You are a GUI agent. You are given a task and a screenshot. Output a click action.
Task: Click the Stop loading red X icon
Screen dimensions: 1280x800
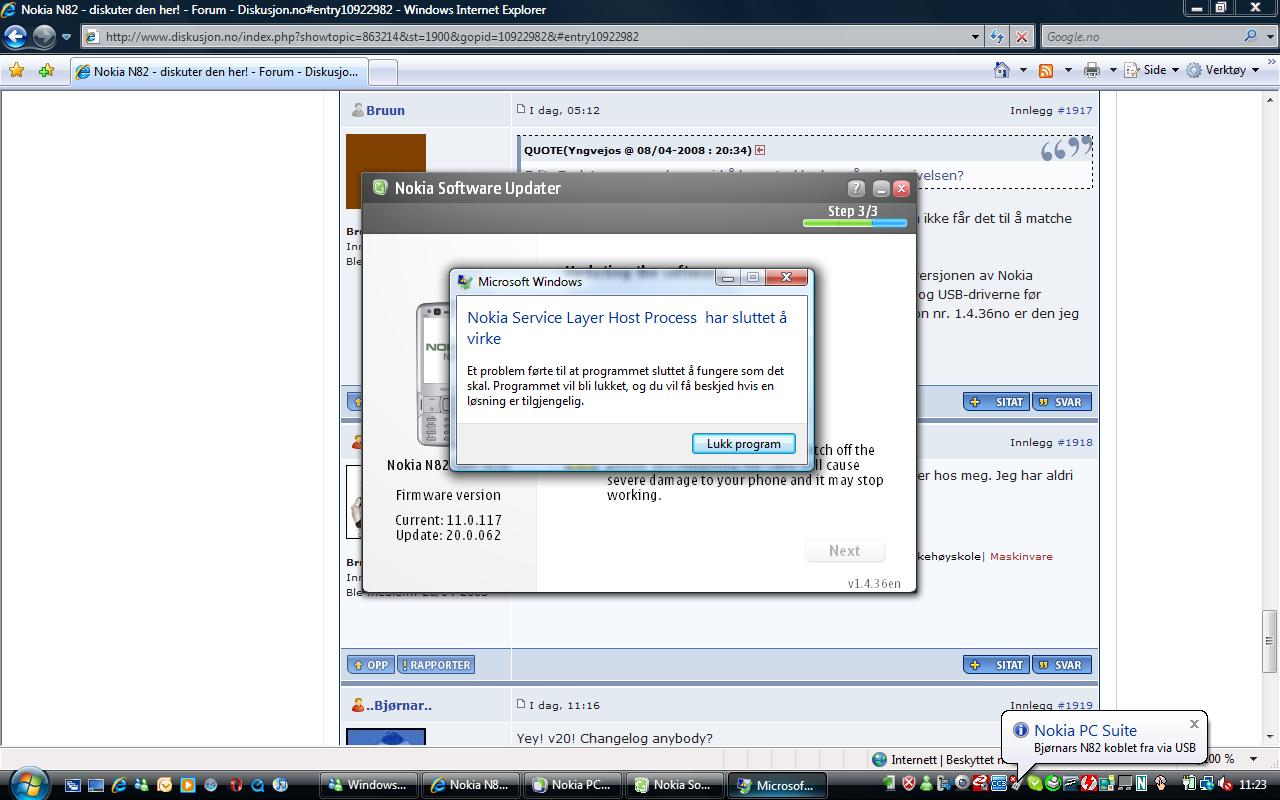coord(1021,37)
